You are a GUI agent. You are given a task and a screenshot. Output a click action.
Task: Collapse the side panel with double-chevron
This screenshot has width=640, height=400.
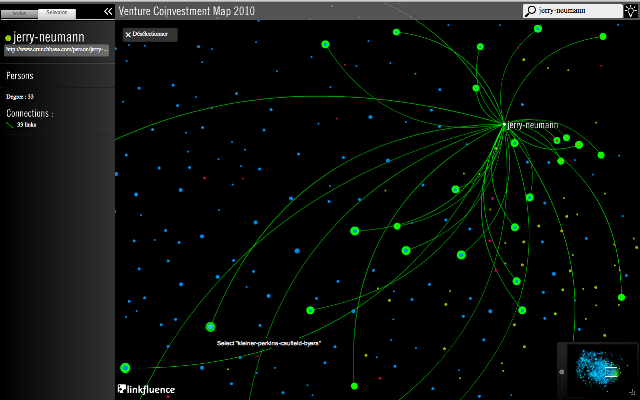click(x=108, y=11)
